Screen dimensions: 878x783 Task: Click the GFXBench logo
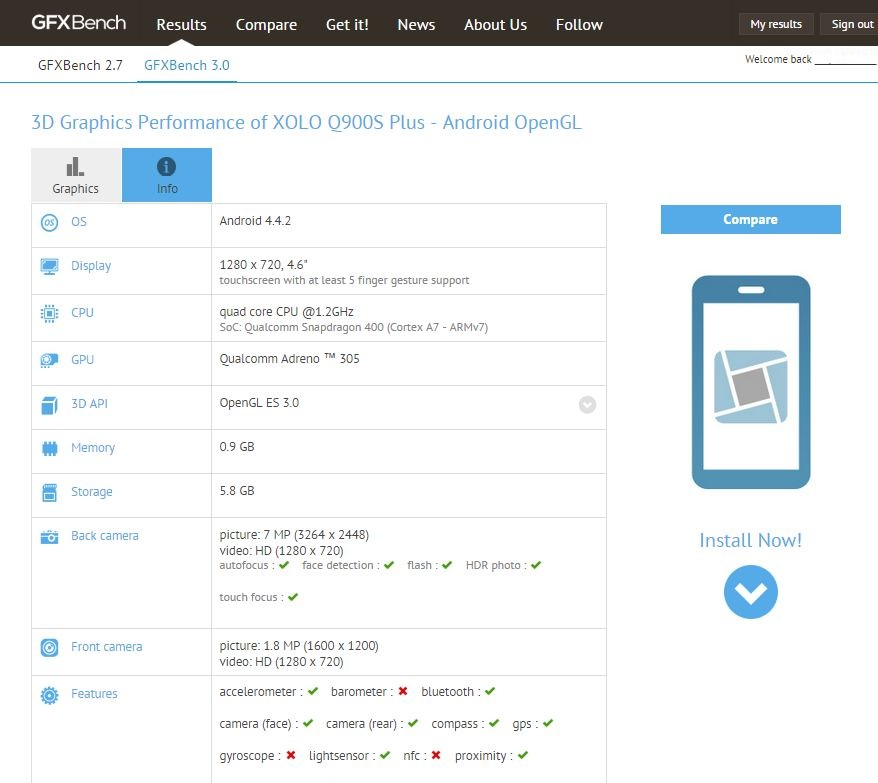(x=78, y=23)
